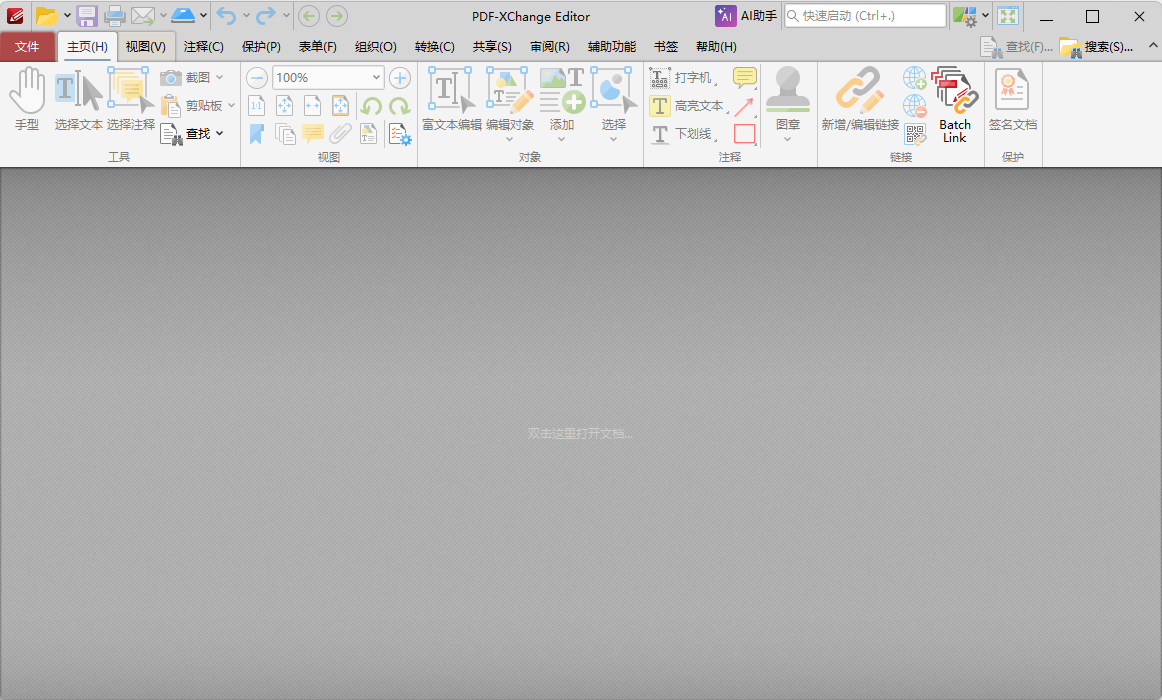Click the Batch Link tool
Screen dimensions: 1162x700
click(x=954, y=104)
